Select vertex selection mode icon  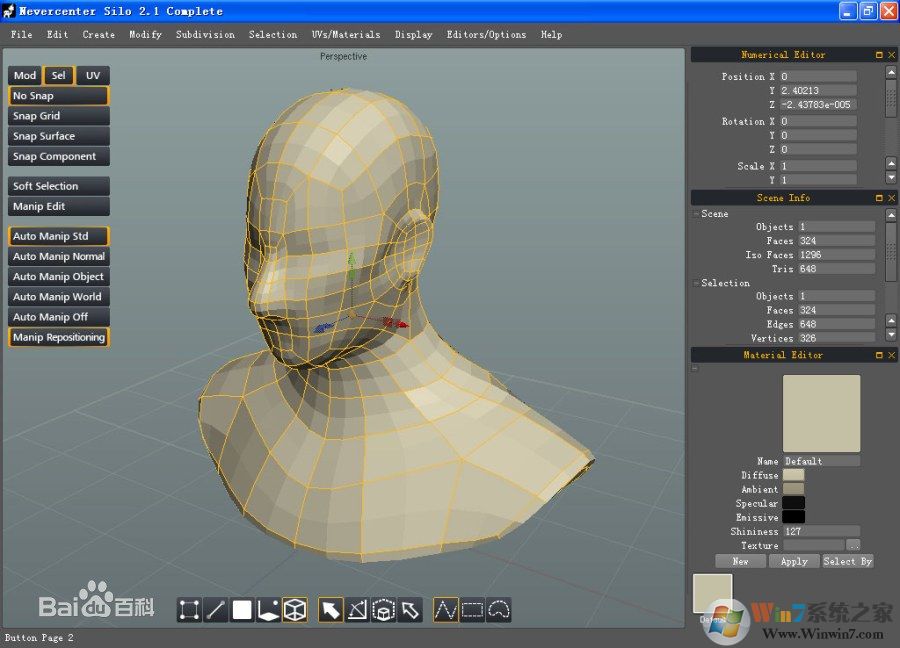pos(189,610)
